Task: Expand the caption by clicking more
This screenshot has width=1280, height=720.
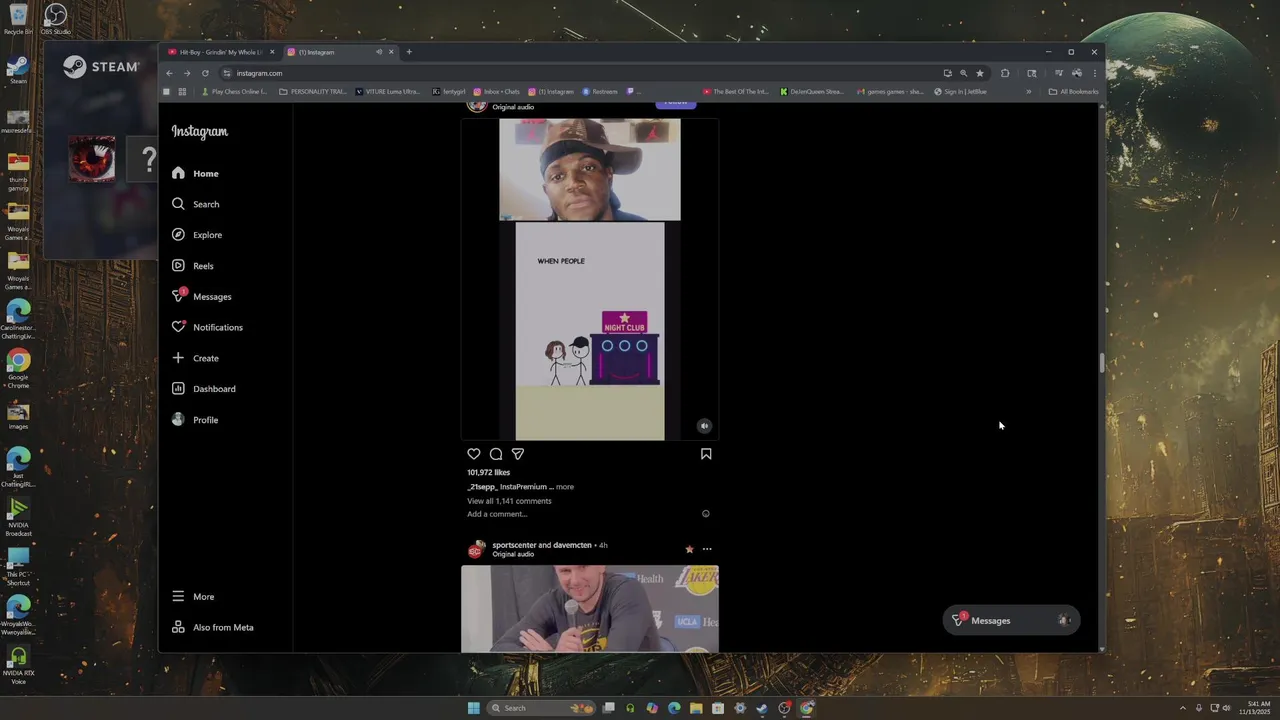Action: coord(565,487)
